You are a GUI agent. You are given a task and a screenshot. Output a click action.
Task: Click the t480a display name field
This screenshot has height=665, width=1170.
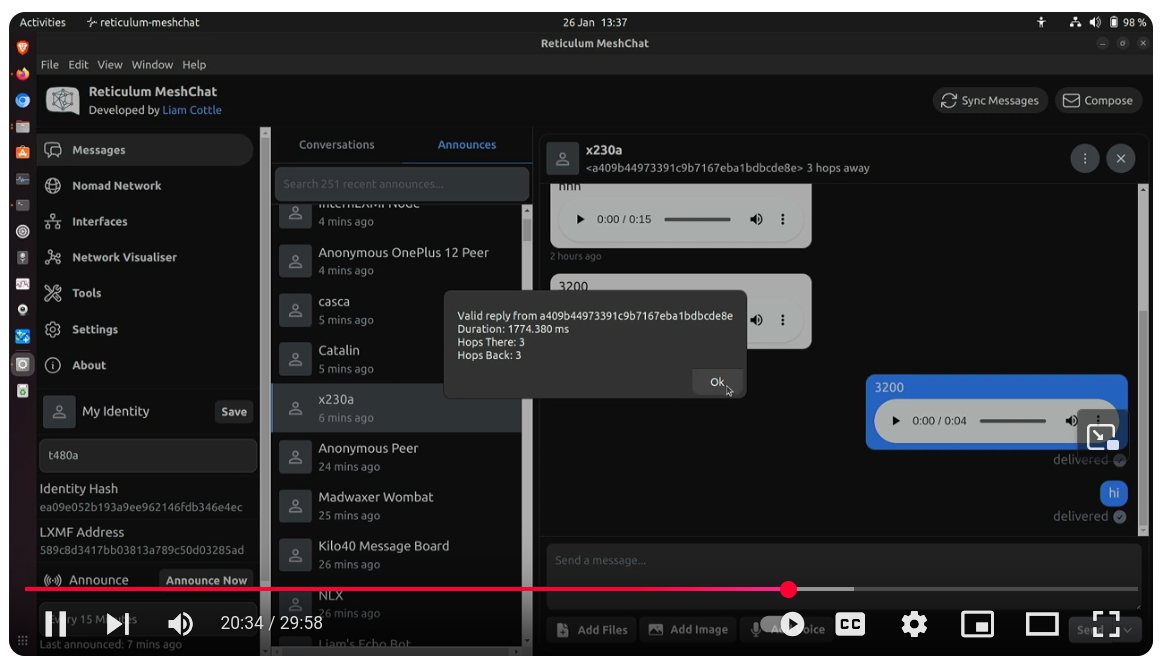pos(148,455)
